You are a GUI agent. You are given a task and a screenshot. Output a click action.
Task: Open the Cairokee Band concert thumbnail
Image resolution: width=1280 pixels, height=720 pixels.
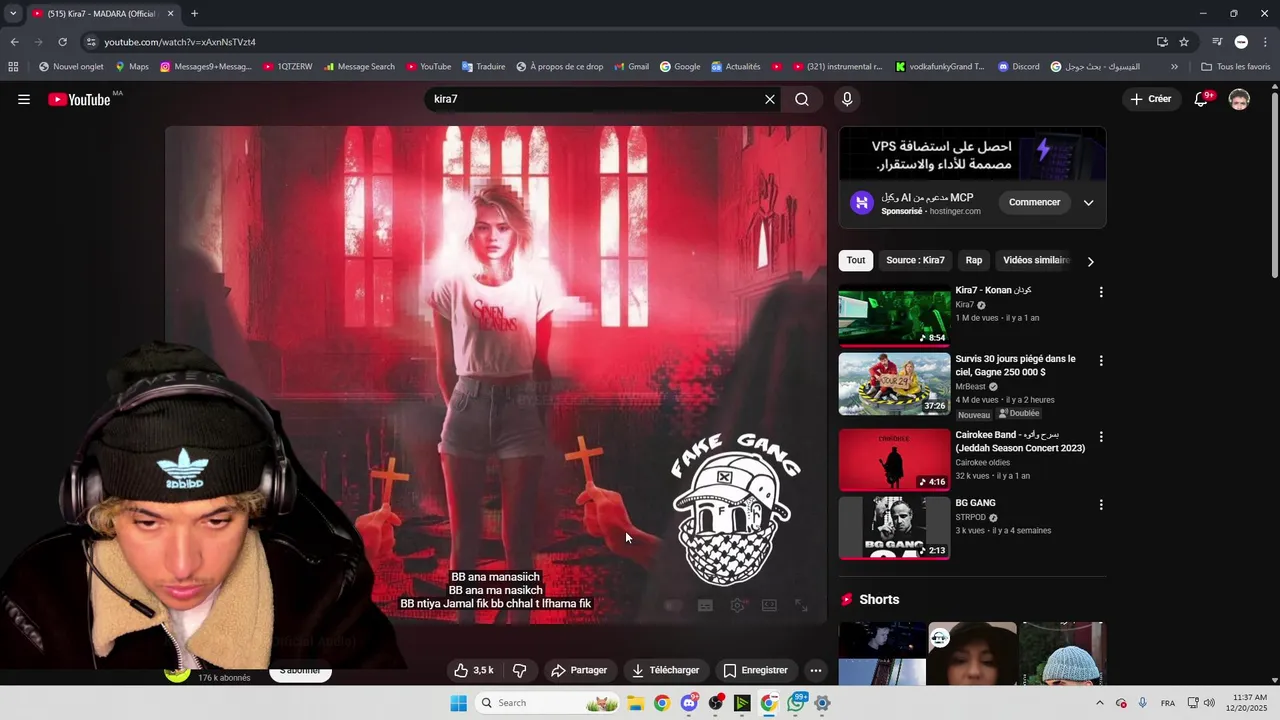(894, 460)
